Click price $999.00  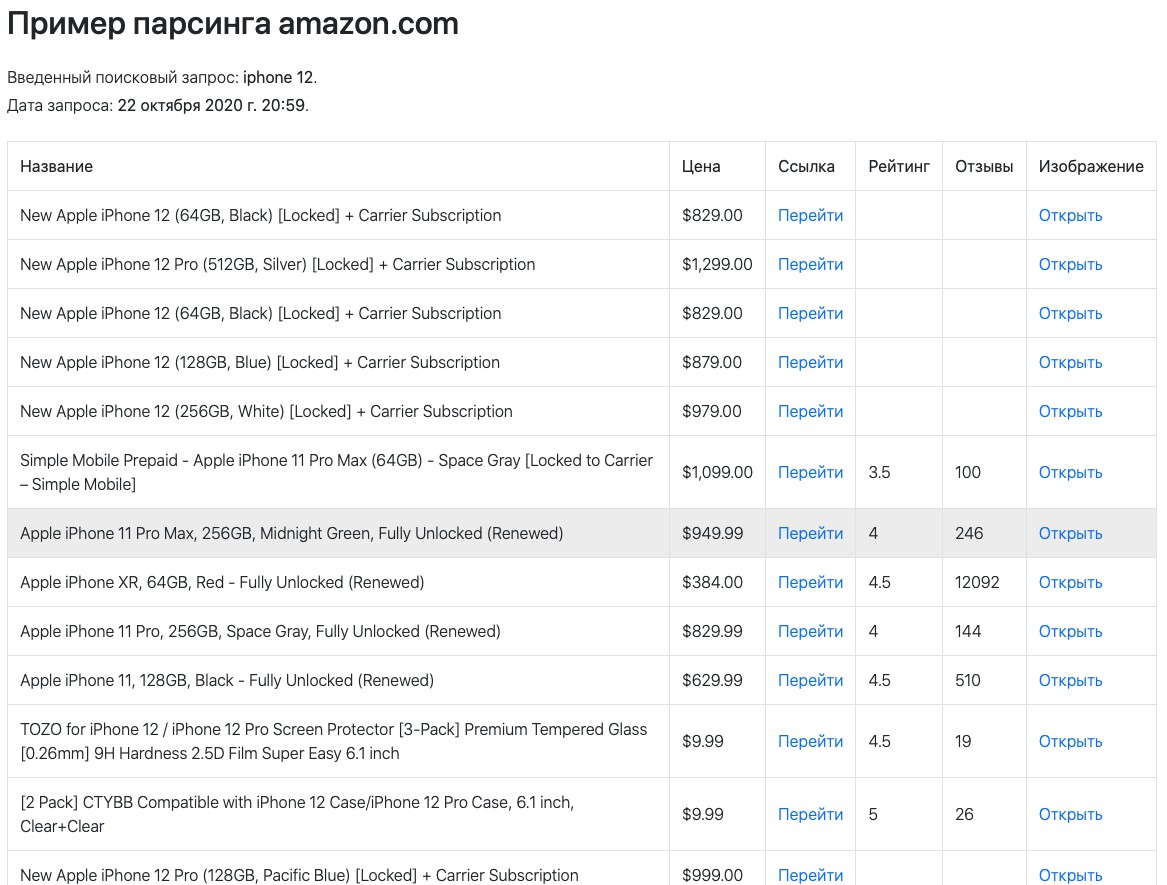712,875
